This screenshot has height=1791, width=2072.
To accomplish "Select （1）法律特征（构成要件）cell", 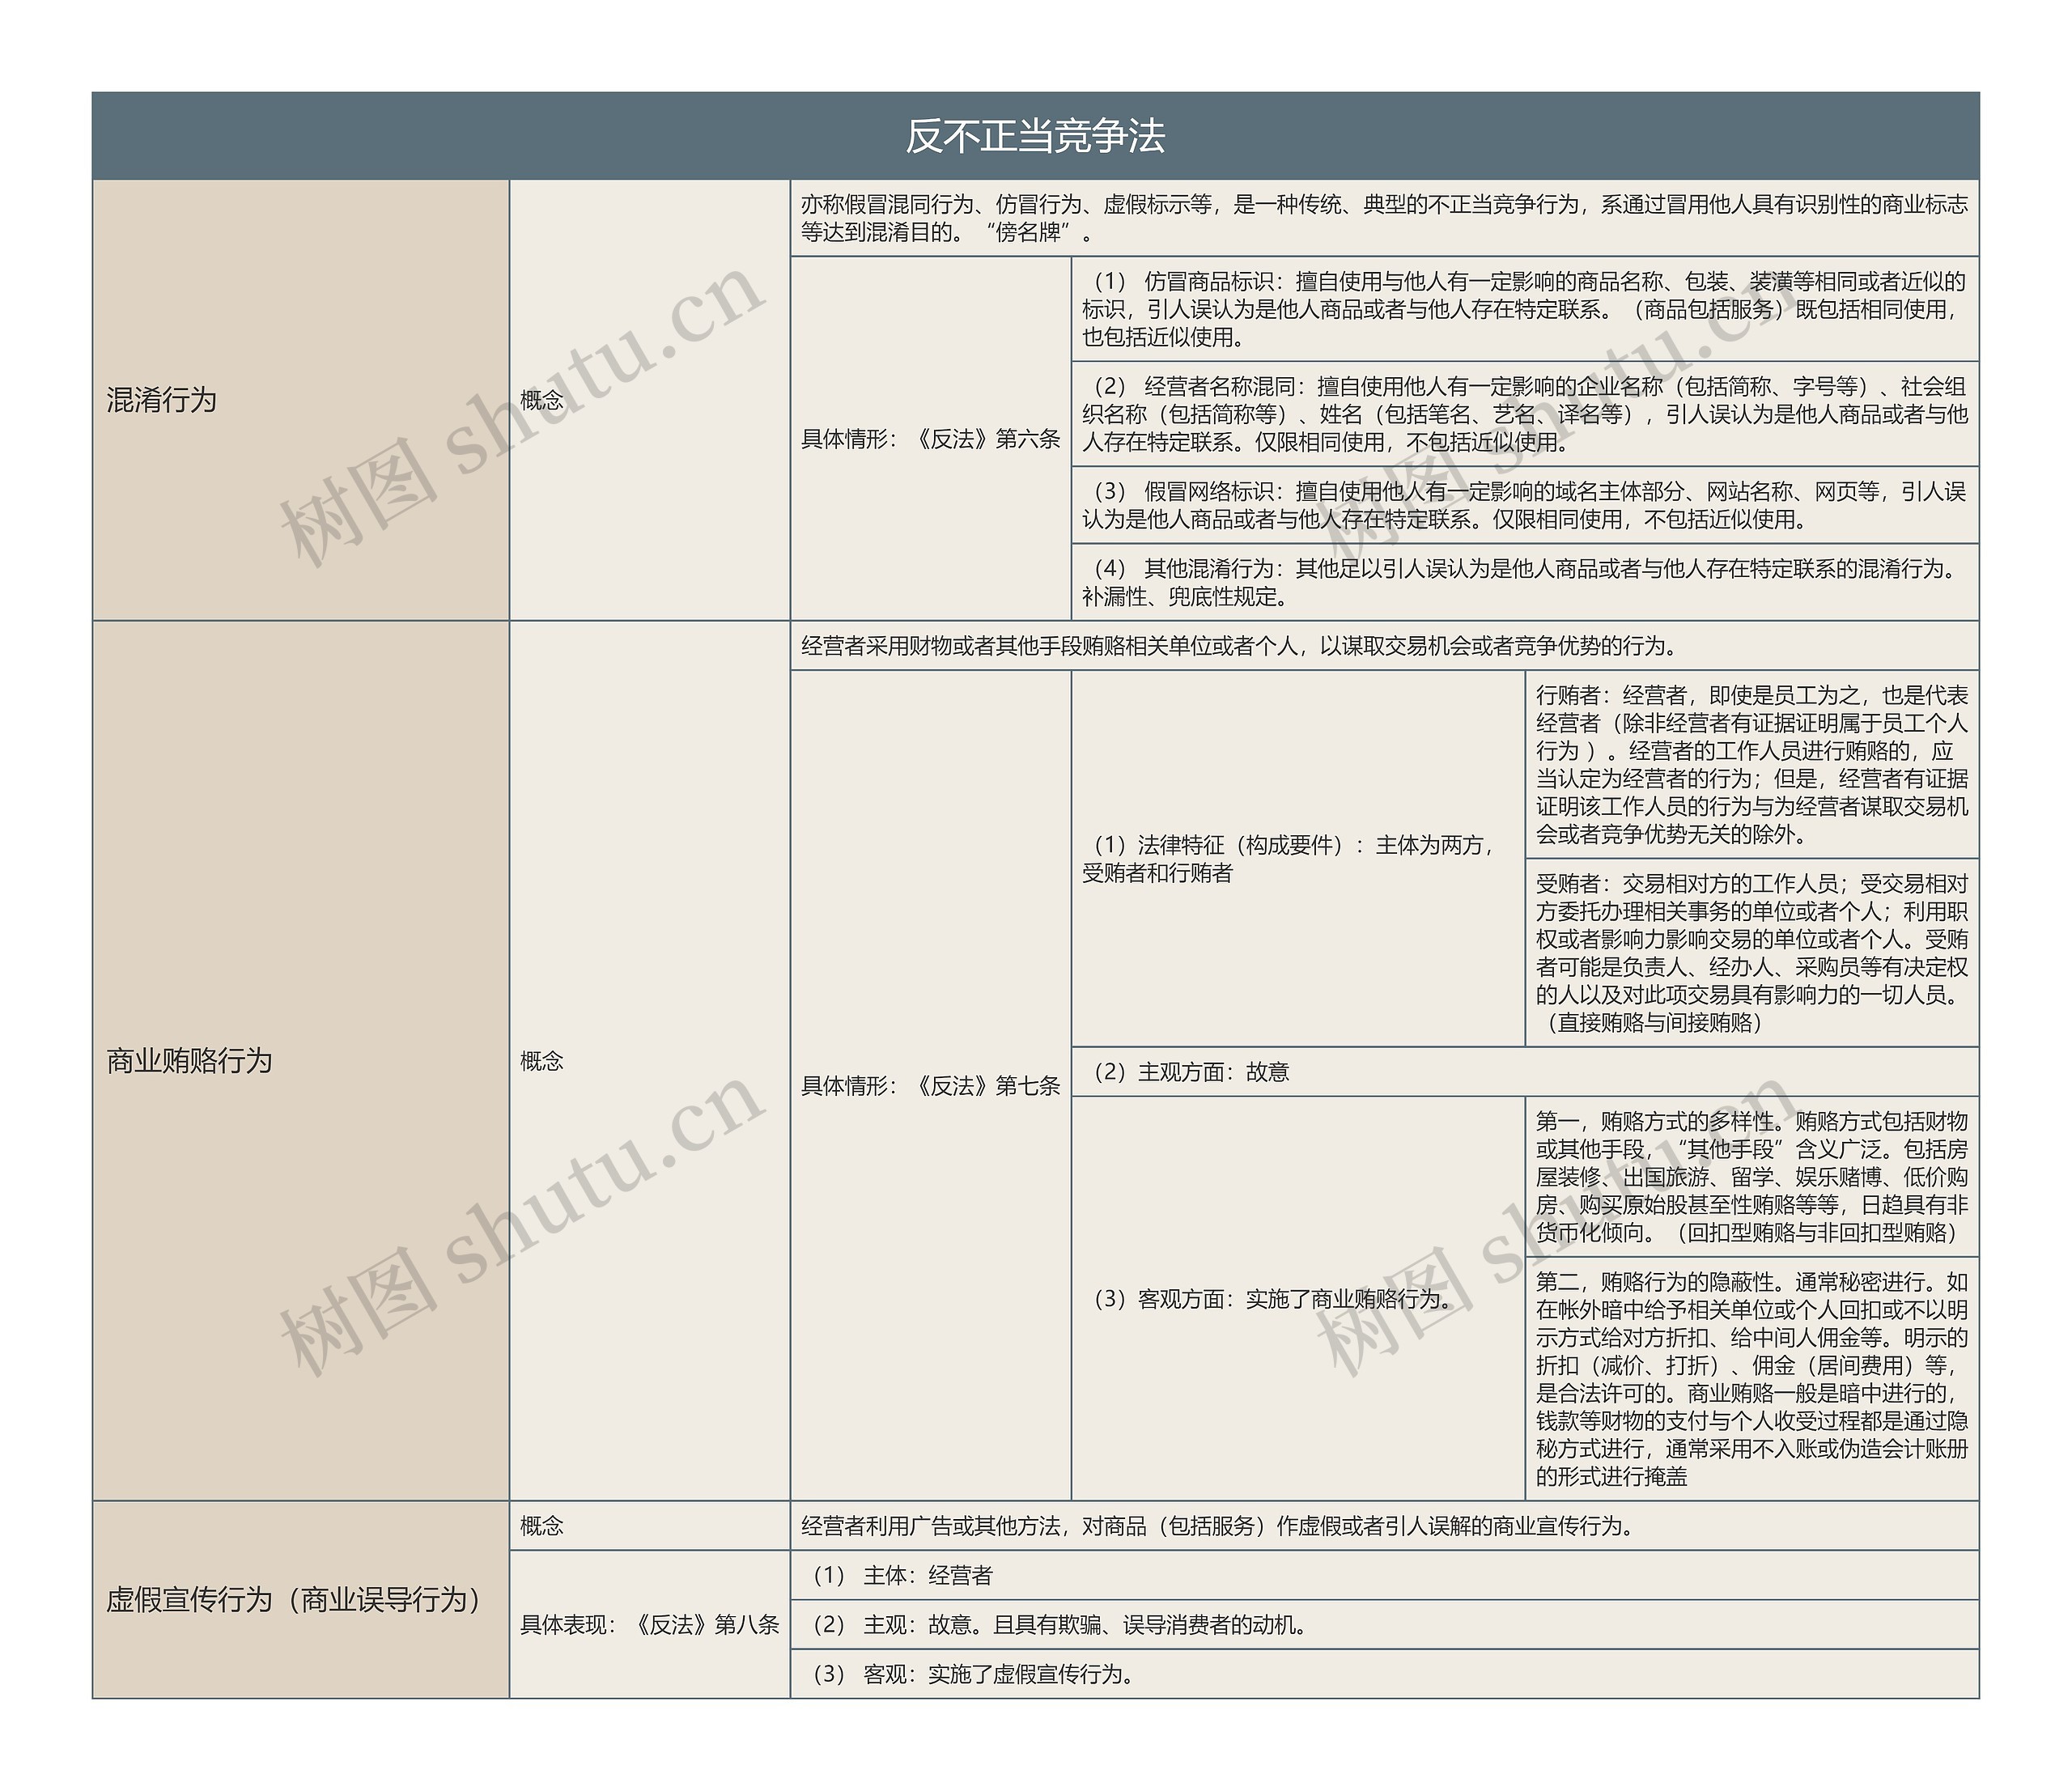I will pos(1298,858).
